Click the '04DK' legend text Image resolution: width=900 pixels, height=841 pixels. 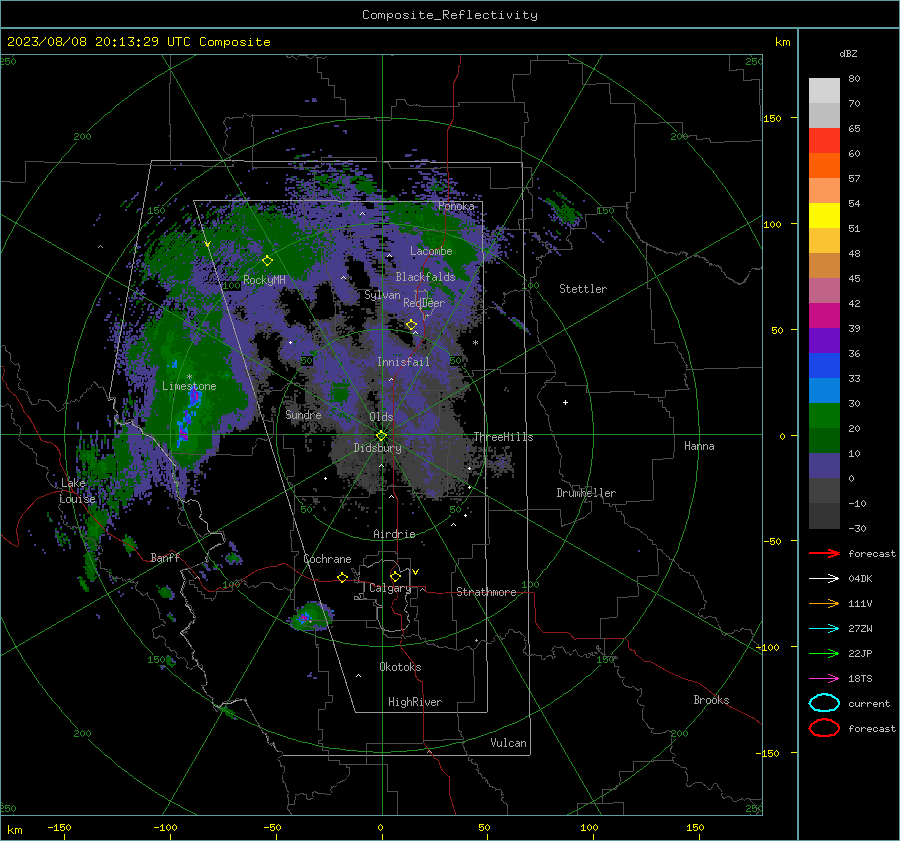[x=860, y=579]
